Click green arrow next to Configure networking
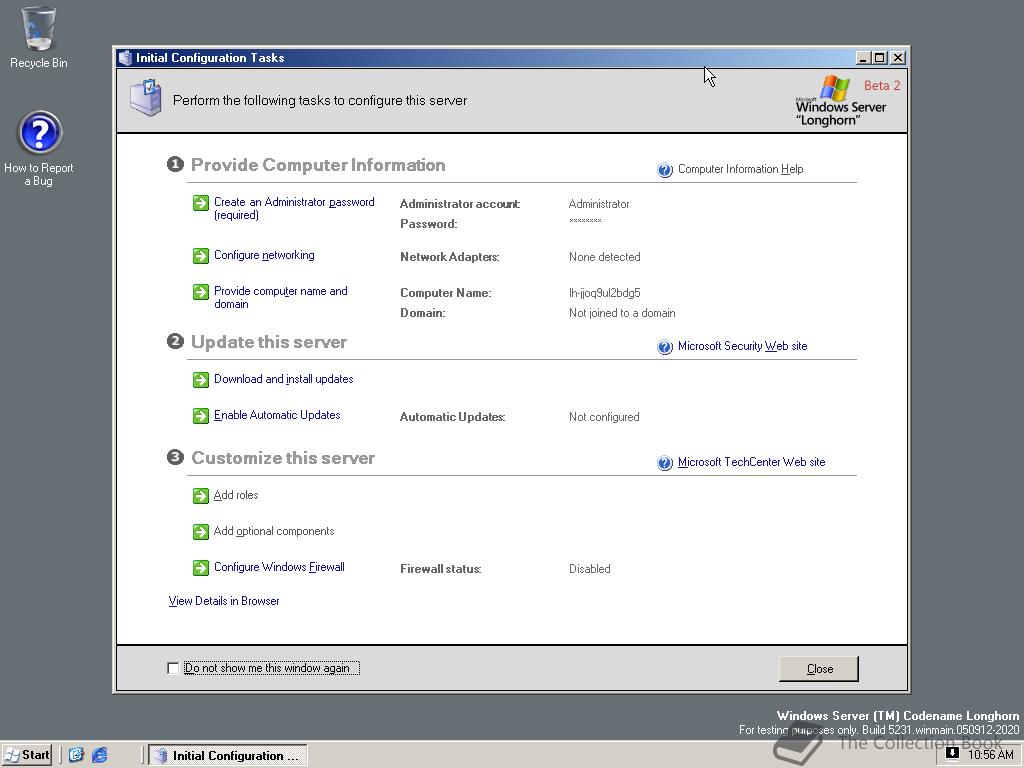Screen dimensions: 1024x768 [x=200, y=255]
